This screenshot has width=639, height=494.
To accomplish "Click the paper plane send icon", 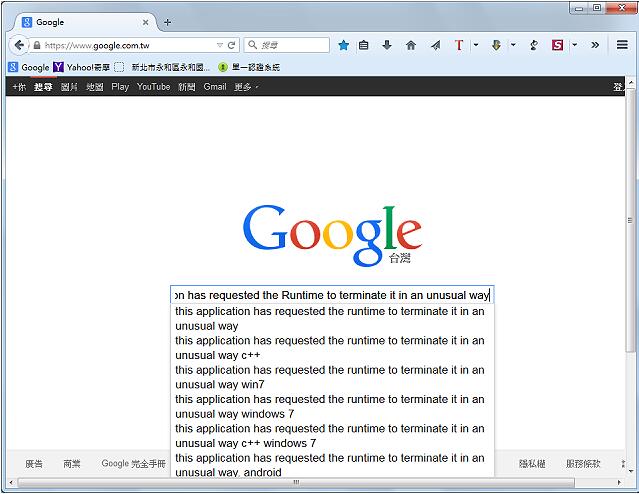I will (x=436, y=45).
